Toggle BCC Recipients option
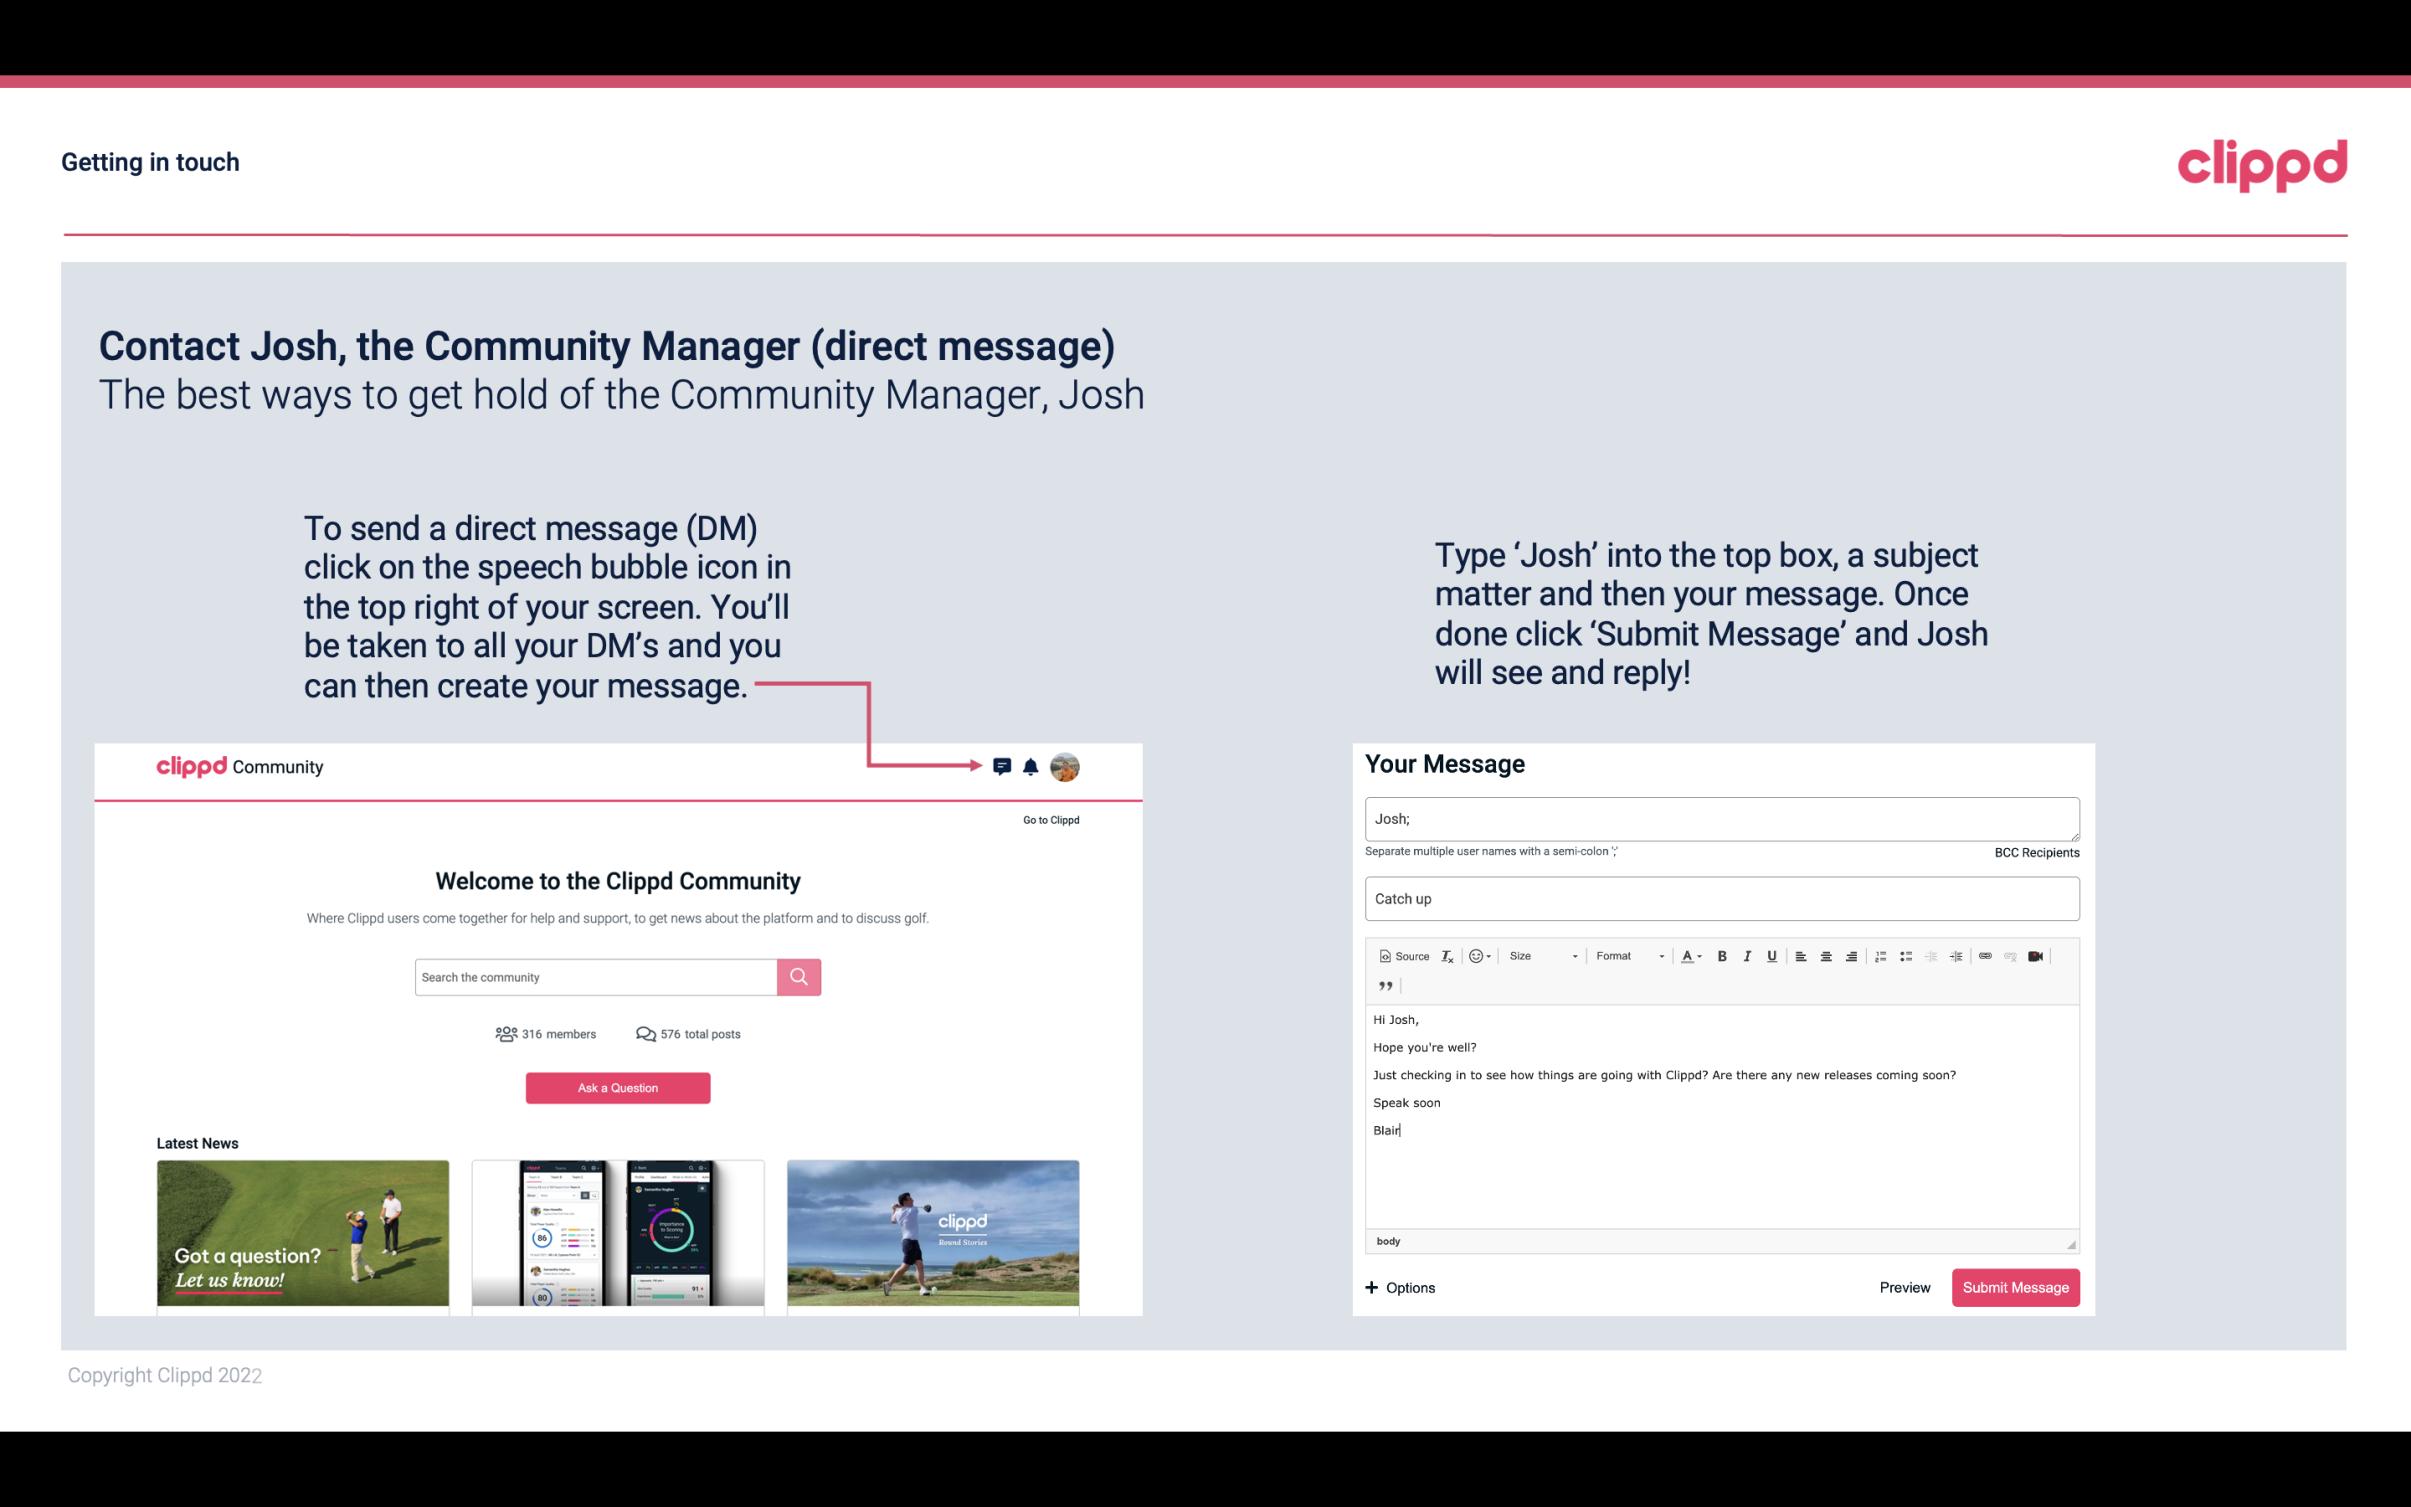2411x1507 pixels. click(2034, 852)
